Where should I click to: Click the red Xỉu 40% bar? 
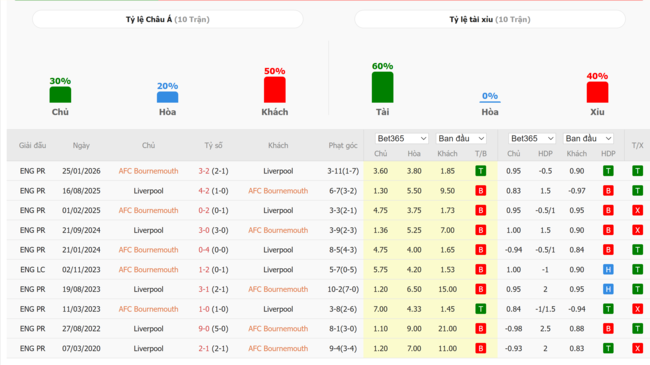(x=597, y=92)
